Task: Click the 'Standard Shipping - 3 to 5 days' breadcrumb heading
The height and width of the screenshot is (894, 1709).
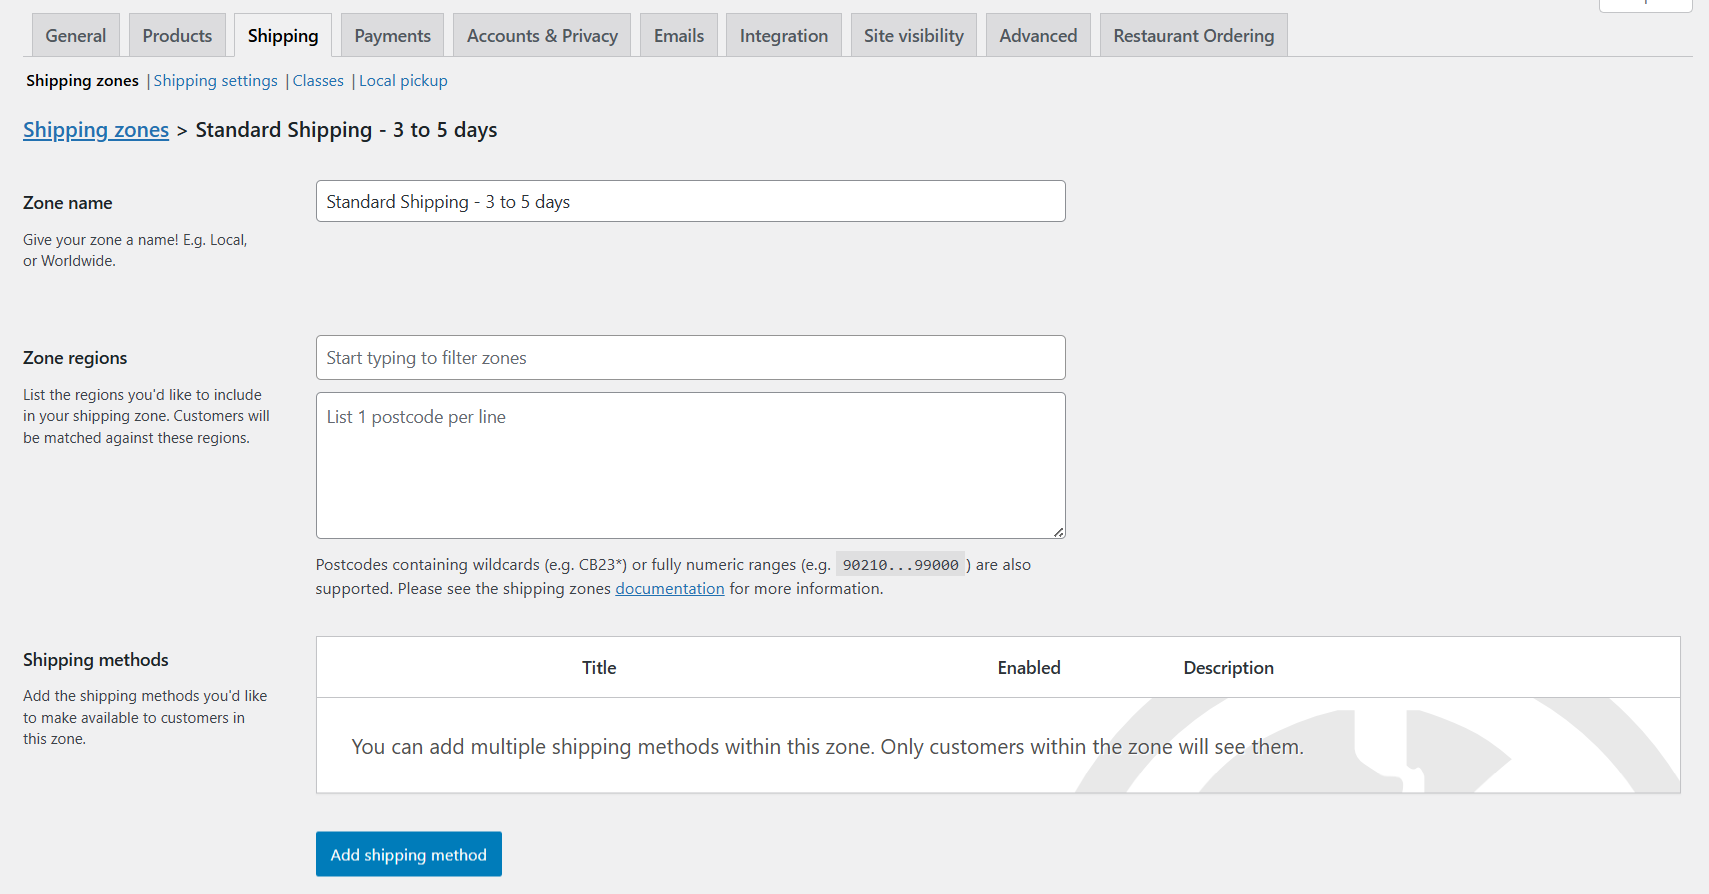Action: (x=346, y=130)
